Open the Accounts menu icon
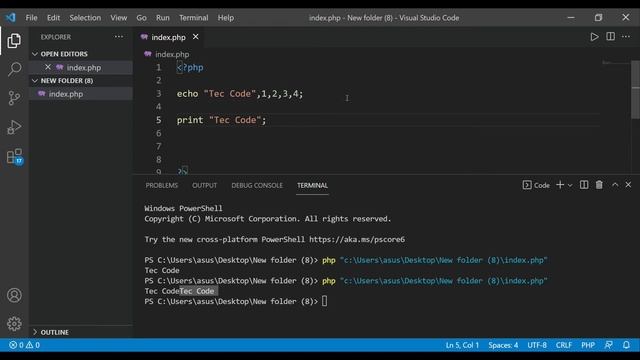Screen dimensions: 640x360 [14, 295]
